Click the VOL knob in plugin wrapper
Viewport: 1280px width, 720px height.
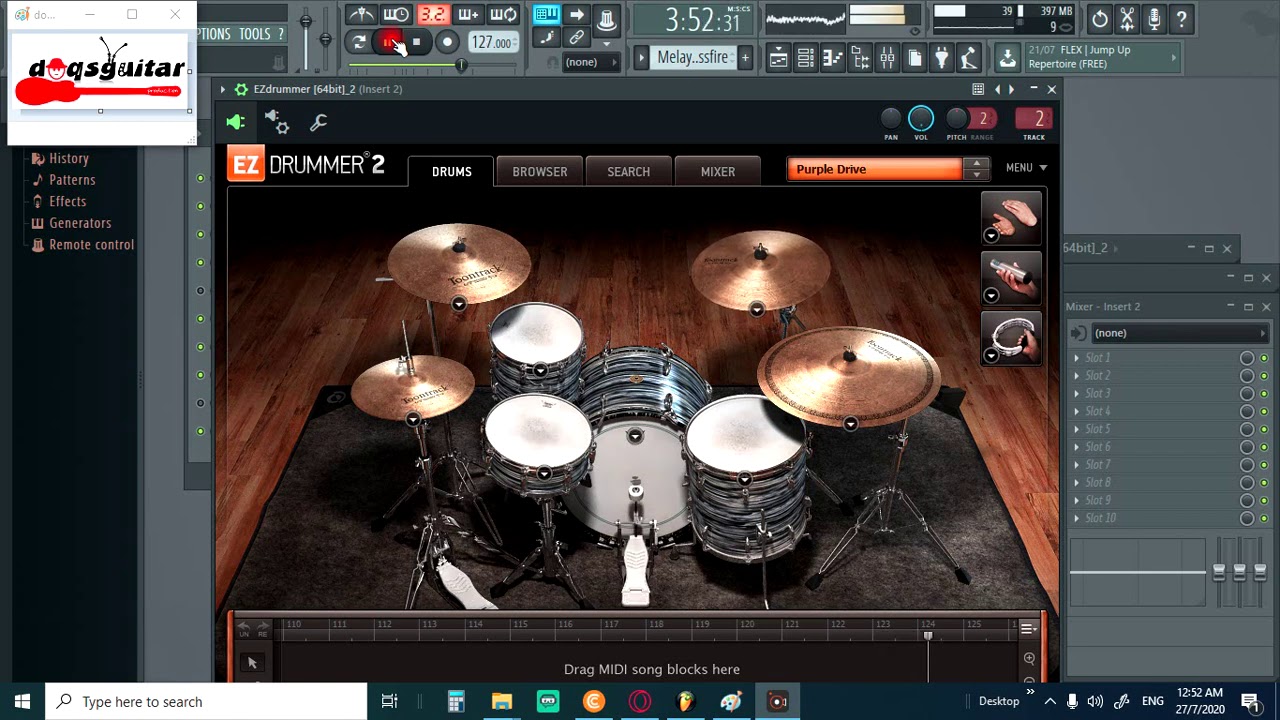coord(921,119)
